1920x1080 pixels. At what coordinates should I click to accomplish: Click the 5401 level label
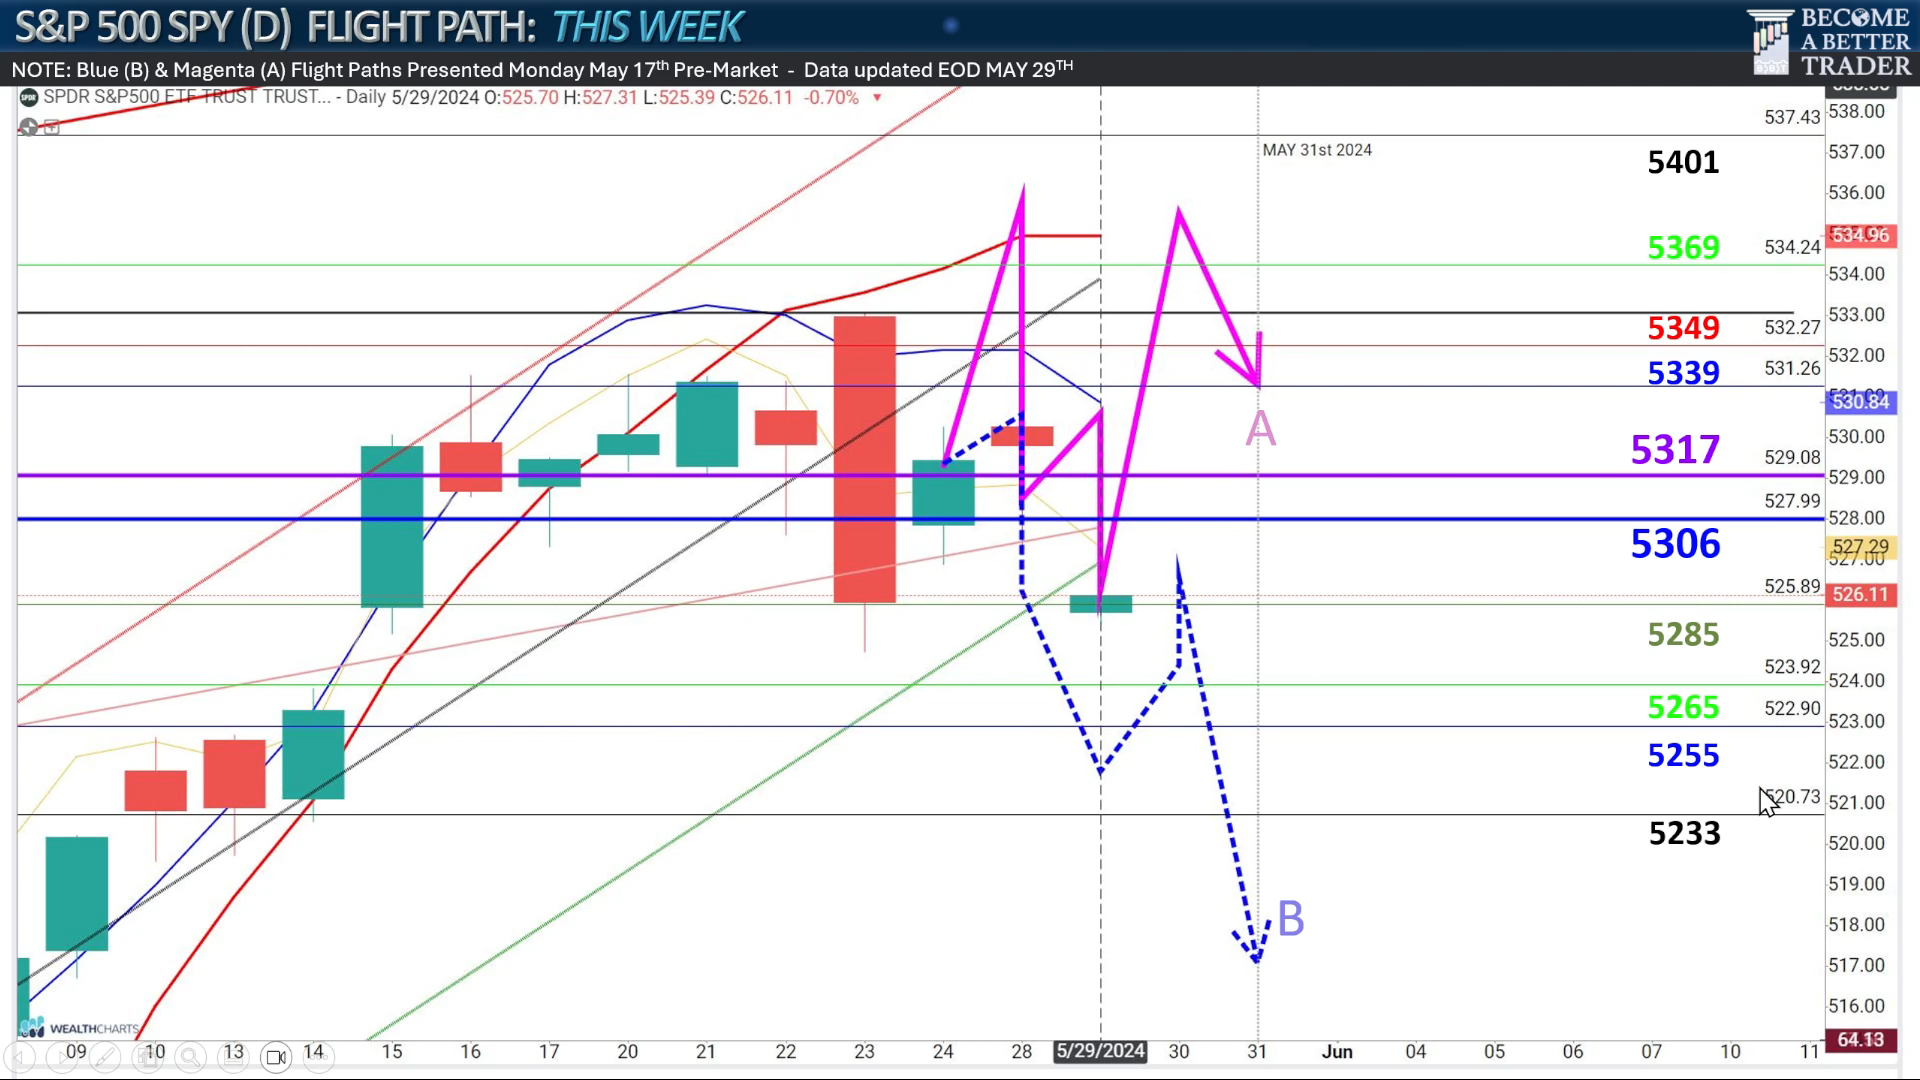[1683, 162]
